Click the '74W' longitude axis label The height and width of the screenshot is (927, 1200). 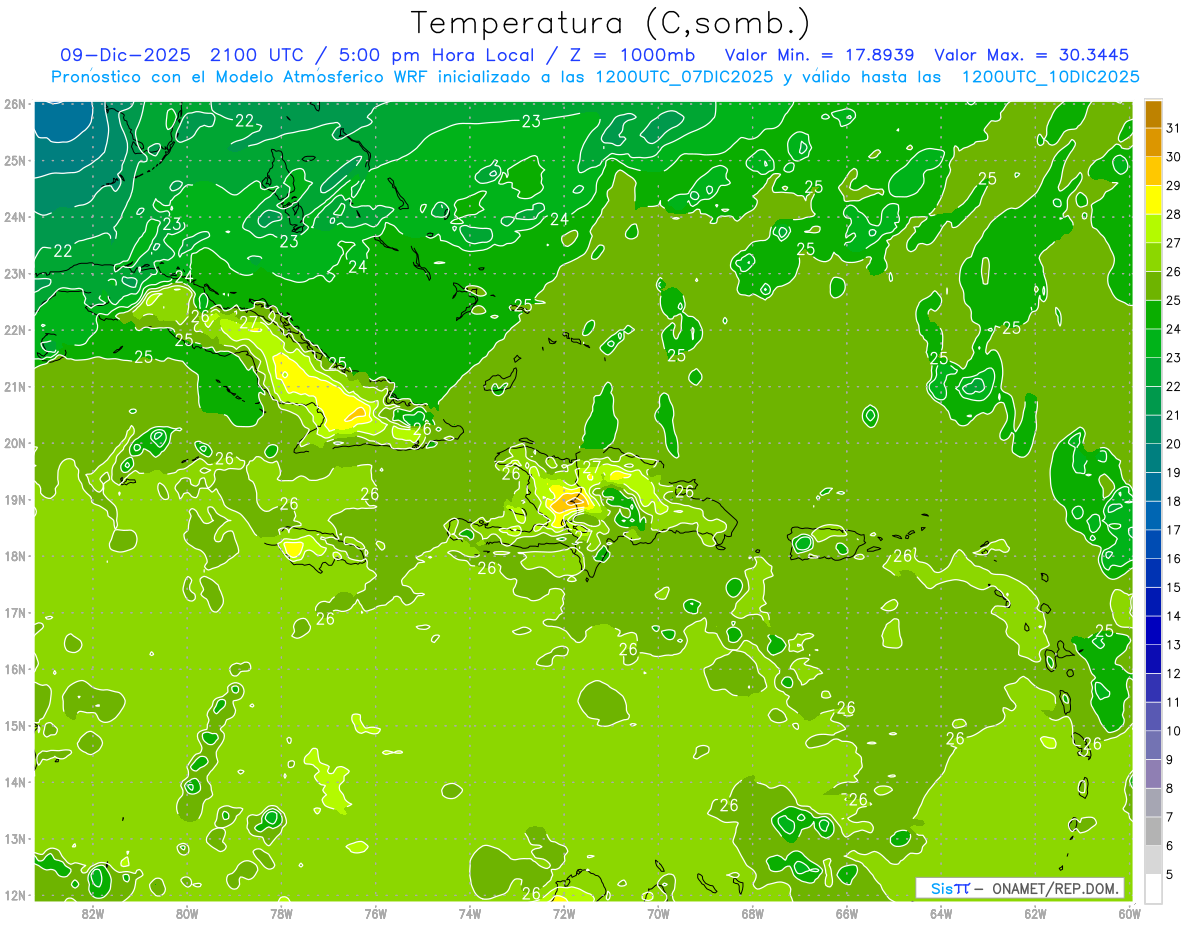pyautogui.click(x=470, y=913)
